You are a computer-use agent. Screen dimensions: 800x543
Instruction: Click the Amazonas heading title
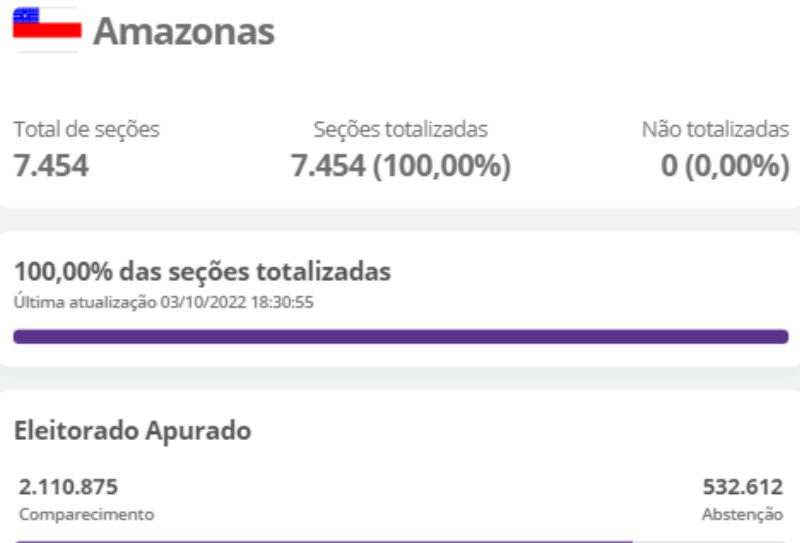[184, 32]
